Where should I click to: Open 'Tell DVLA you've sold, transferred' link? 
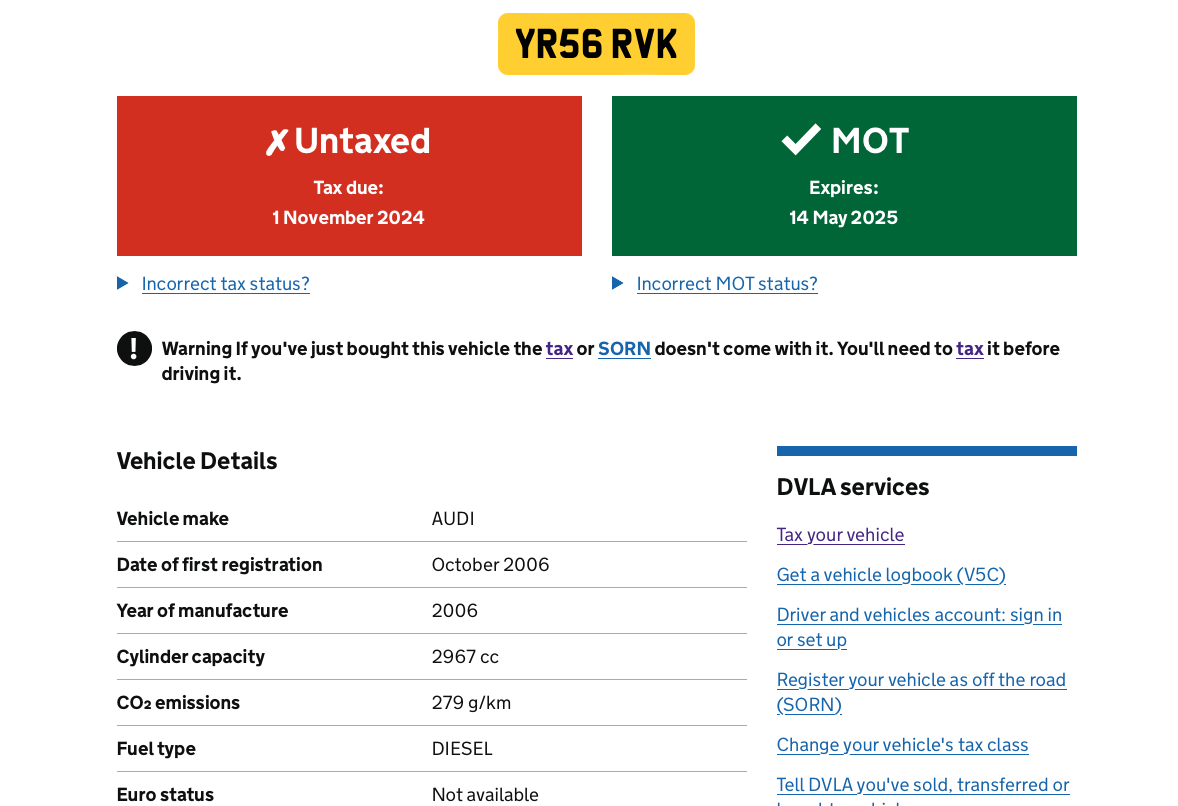click(x=922, y=785)
